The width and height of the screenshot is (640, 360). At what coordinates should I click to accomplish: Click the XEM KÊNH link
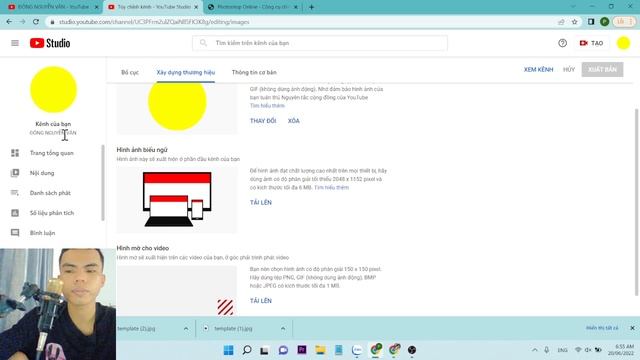538,69
